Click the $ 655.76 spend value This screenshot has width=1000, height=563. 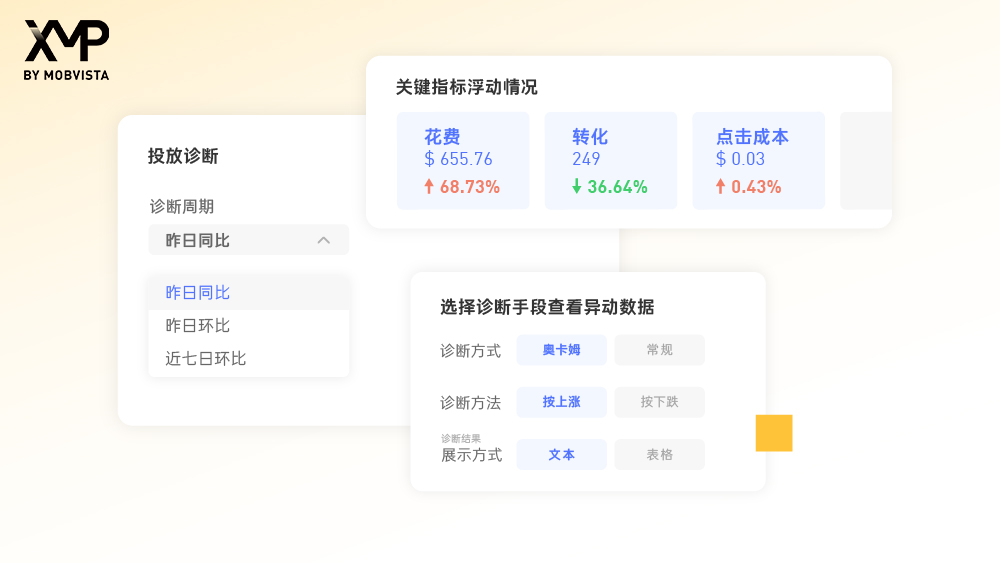(x=458, y=159)
